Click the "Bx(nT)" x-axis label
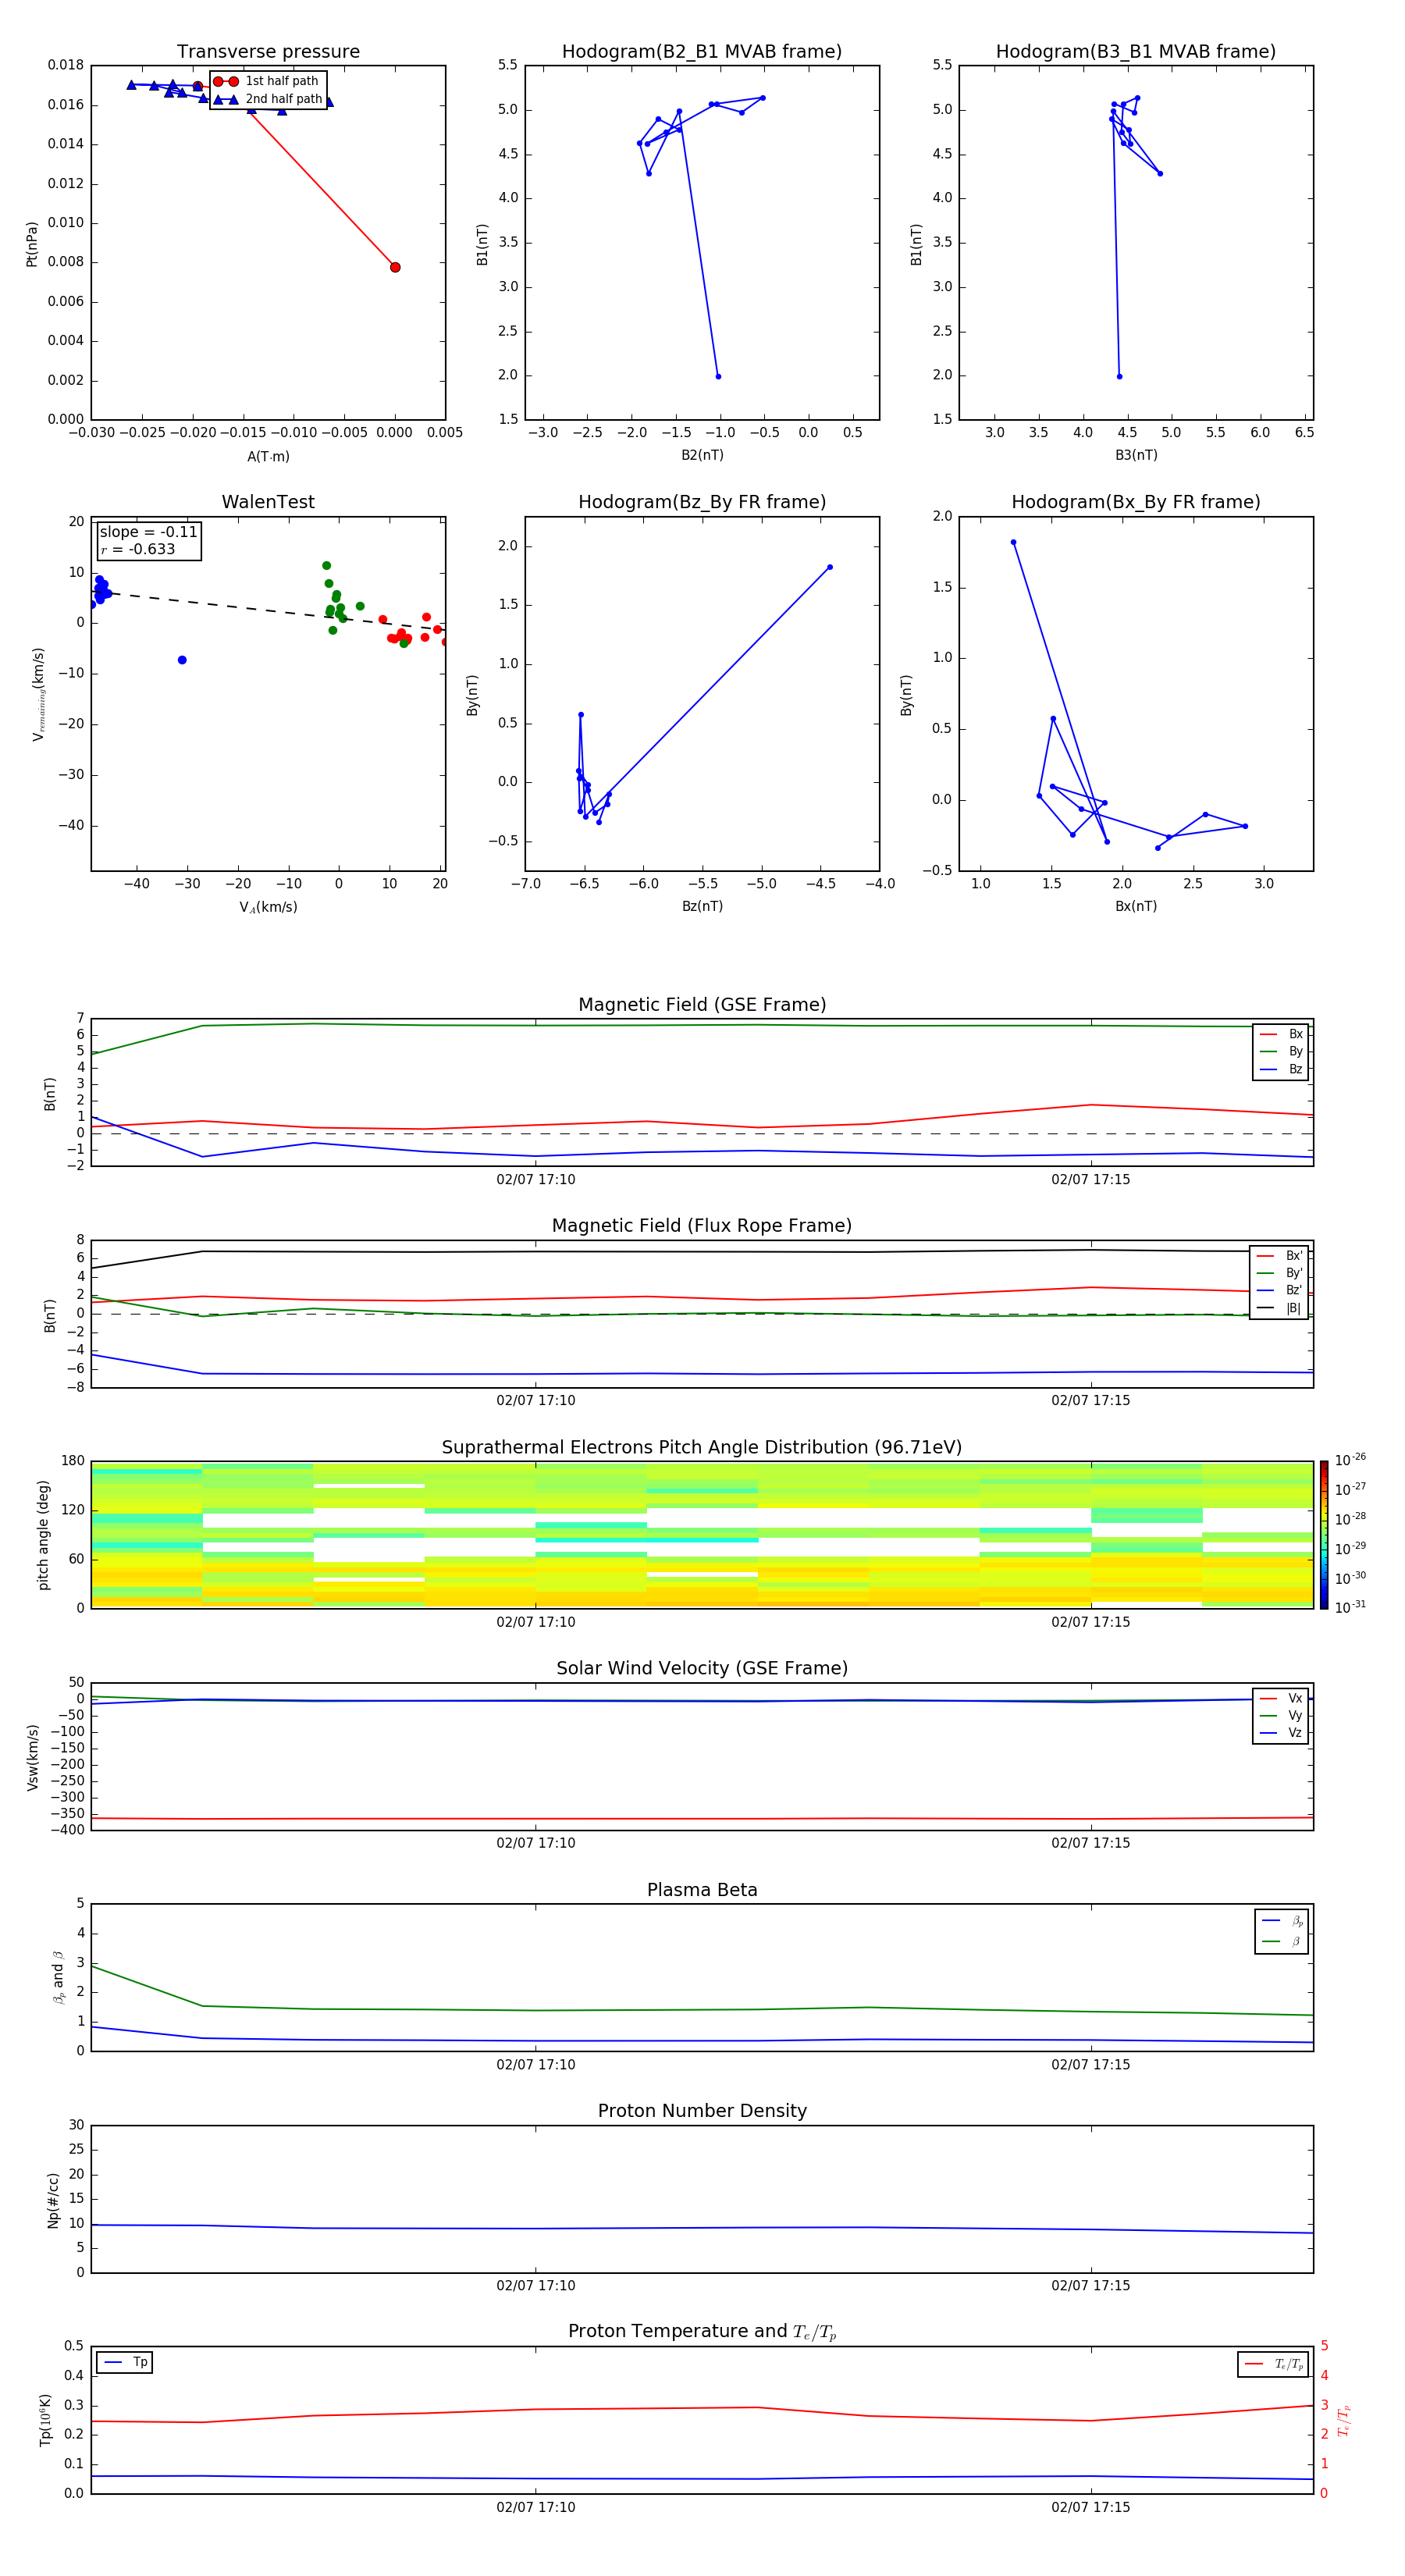 tap(1136, 906)
